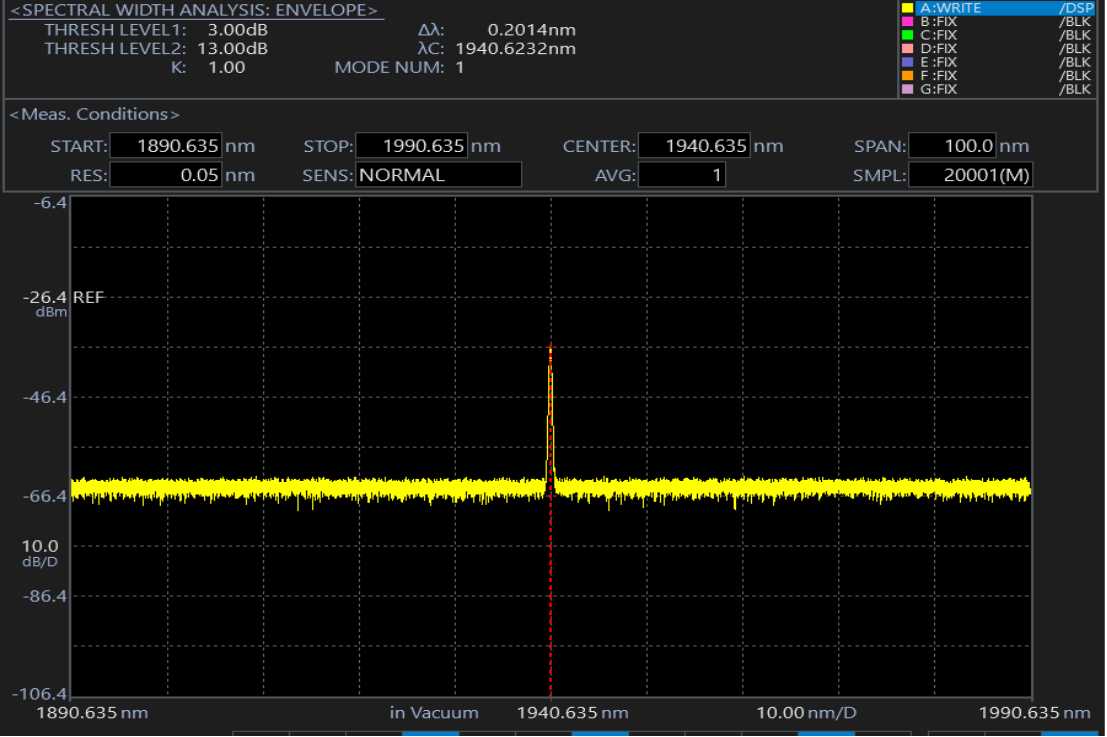1107x737 pixels.
Task: Click the CENTER wavelength input box
Action: pos(695,146)
